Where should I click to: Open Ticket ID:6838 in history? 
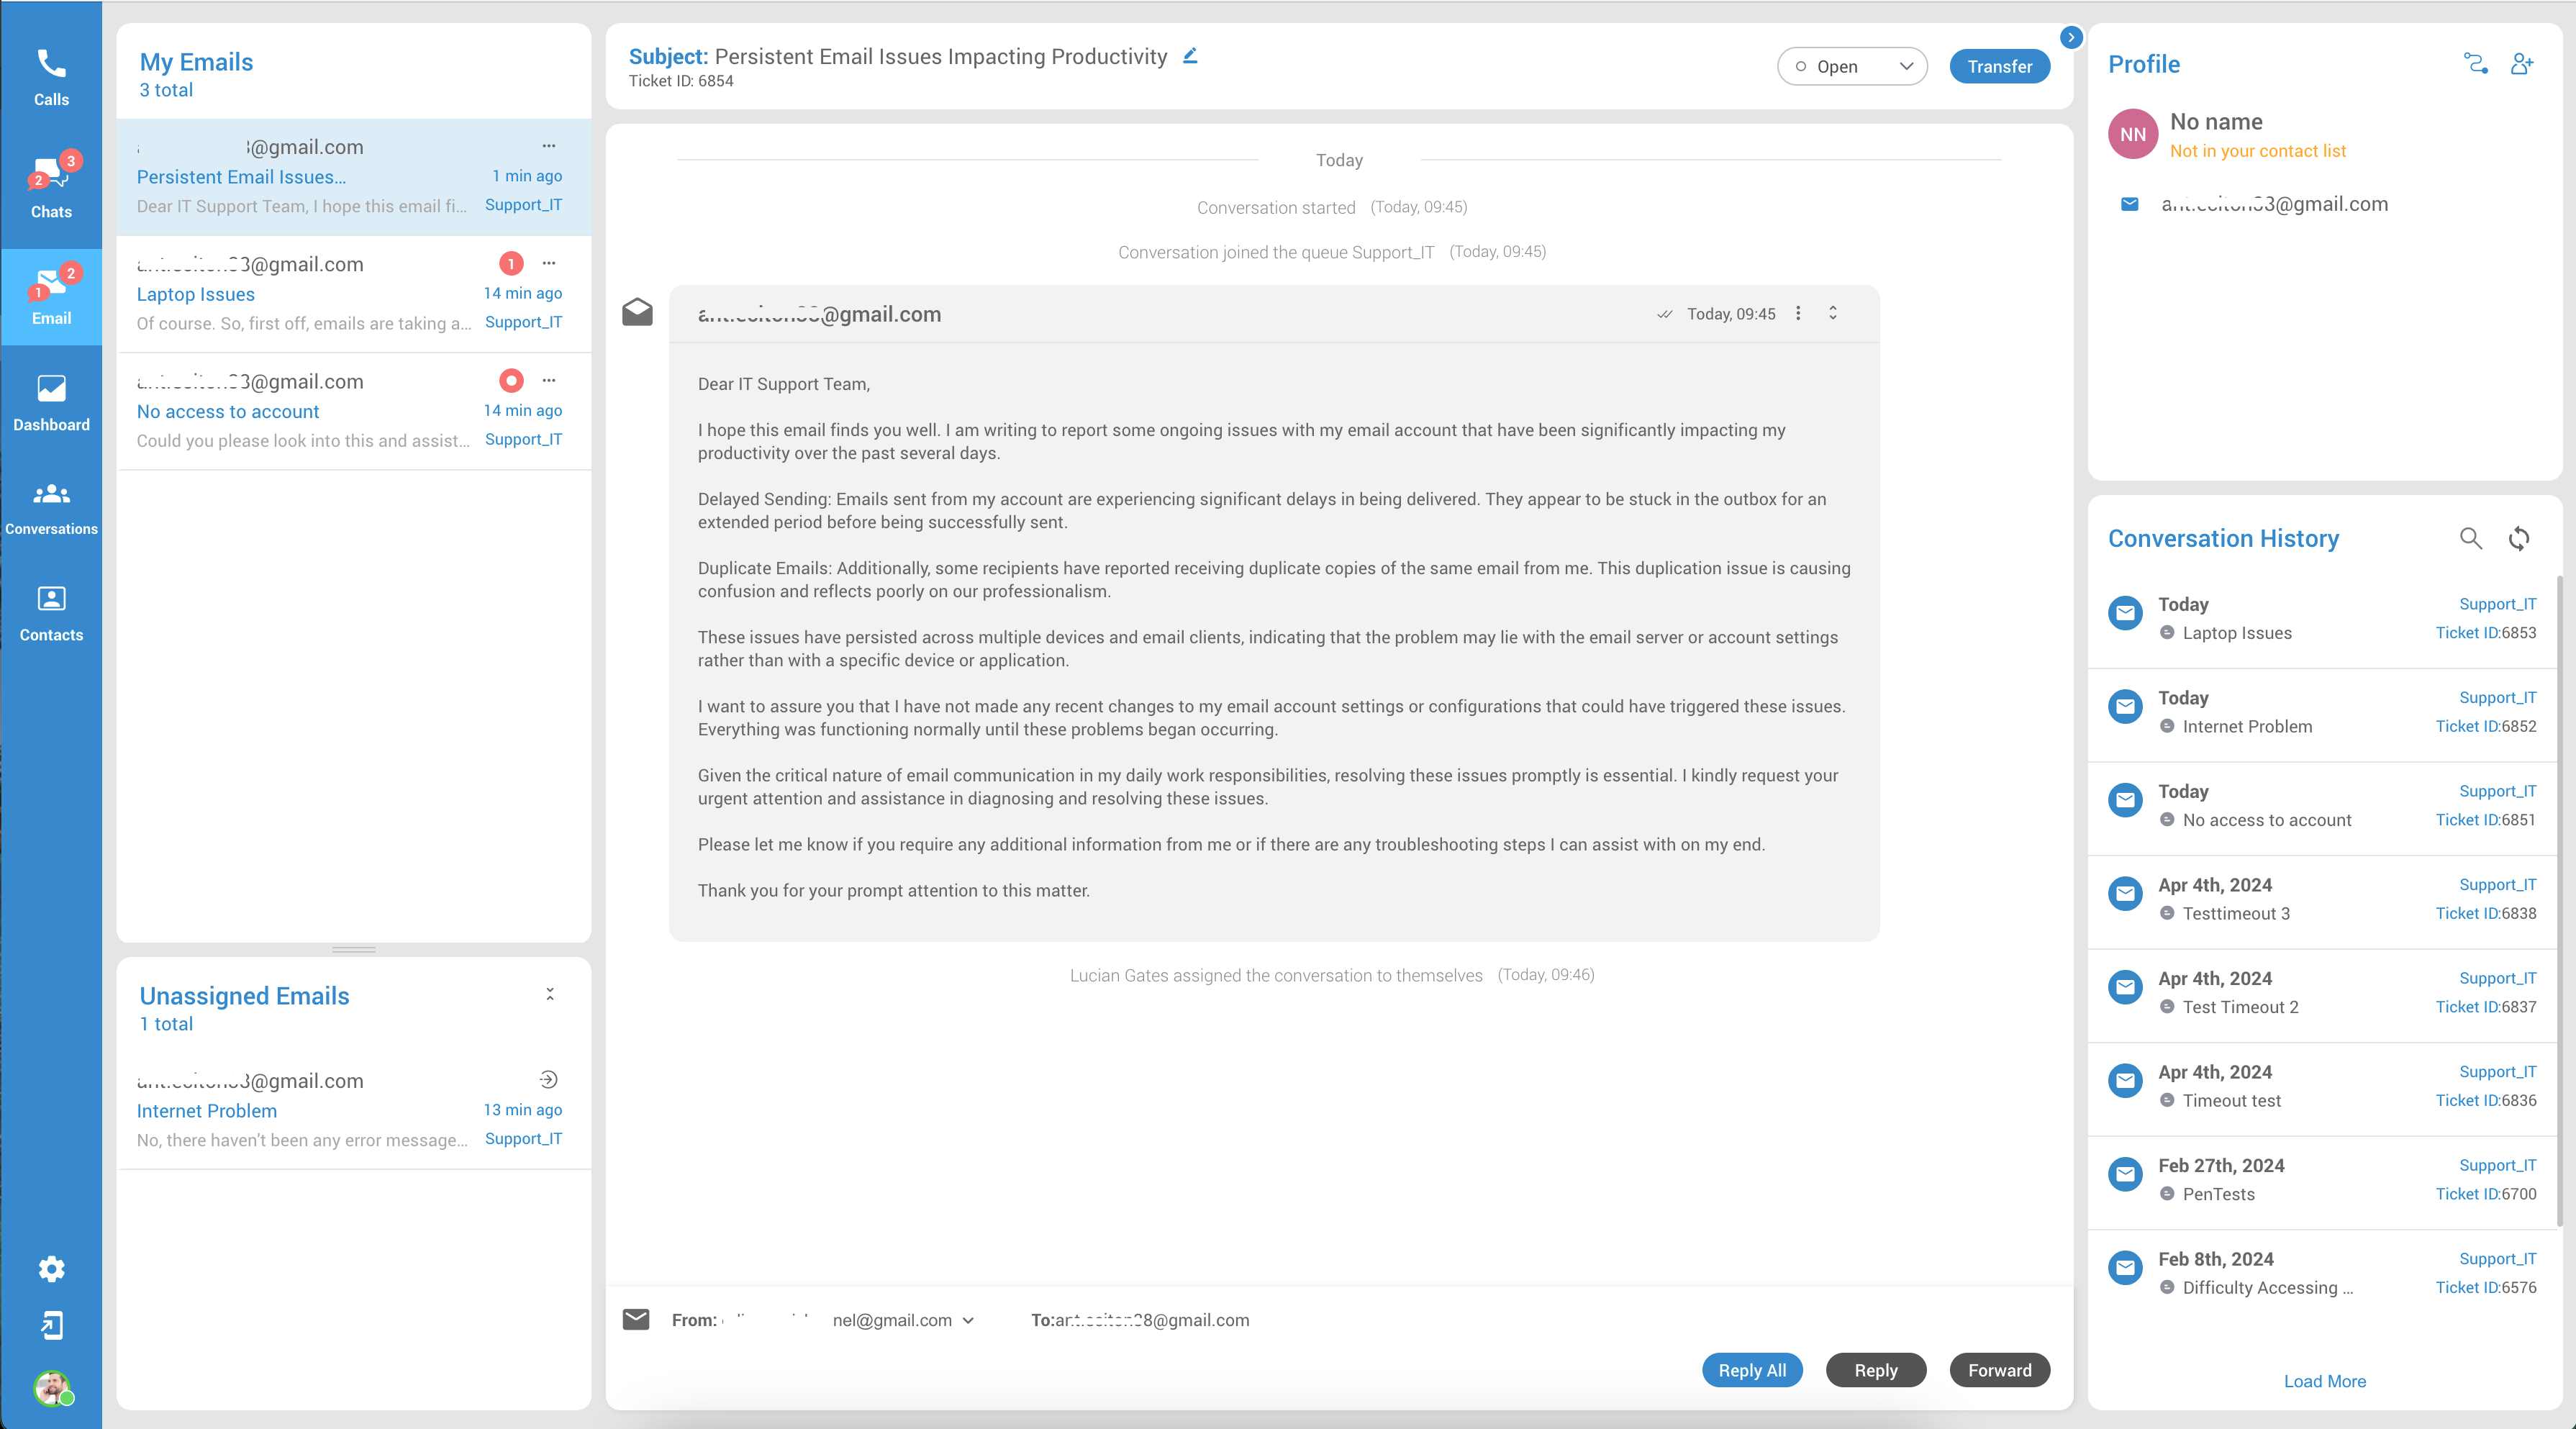(2486, 913)
